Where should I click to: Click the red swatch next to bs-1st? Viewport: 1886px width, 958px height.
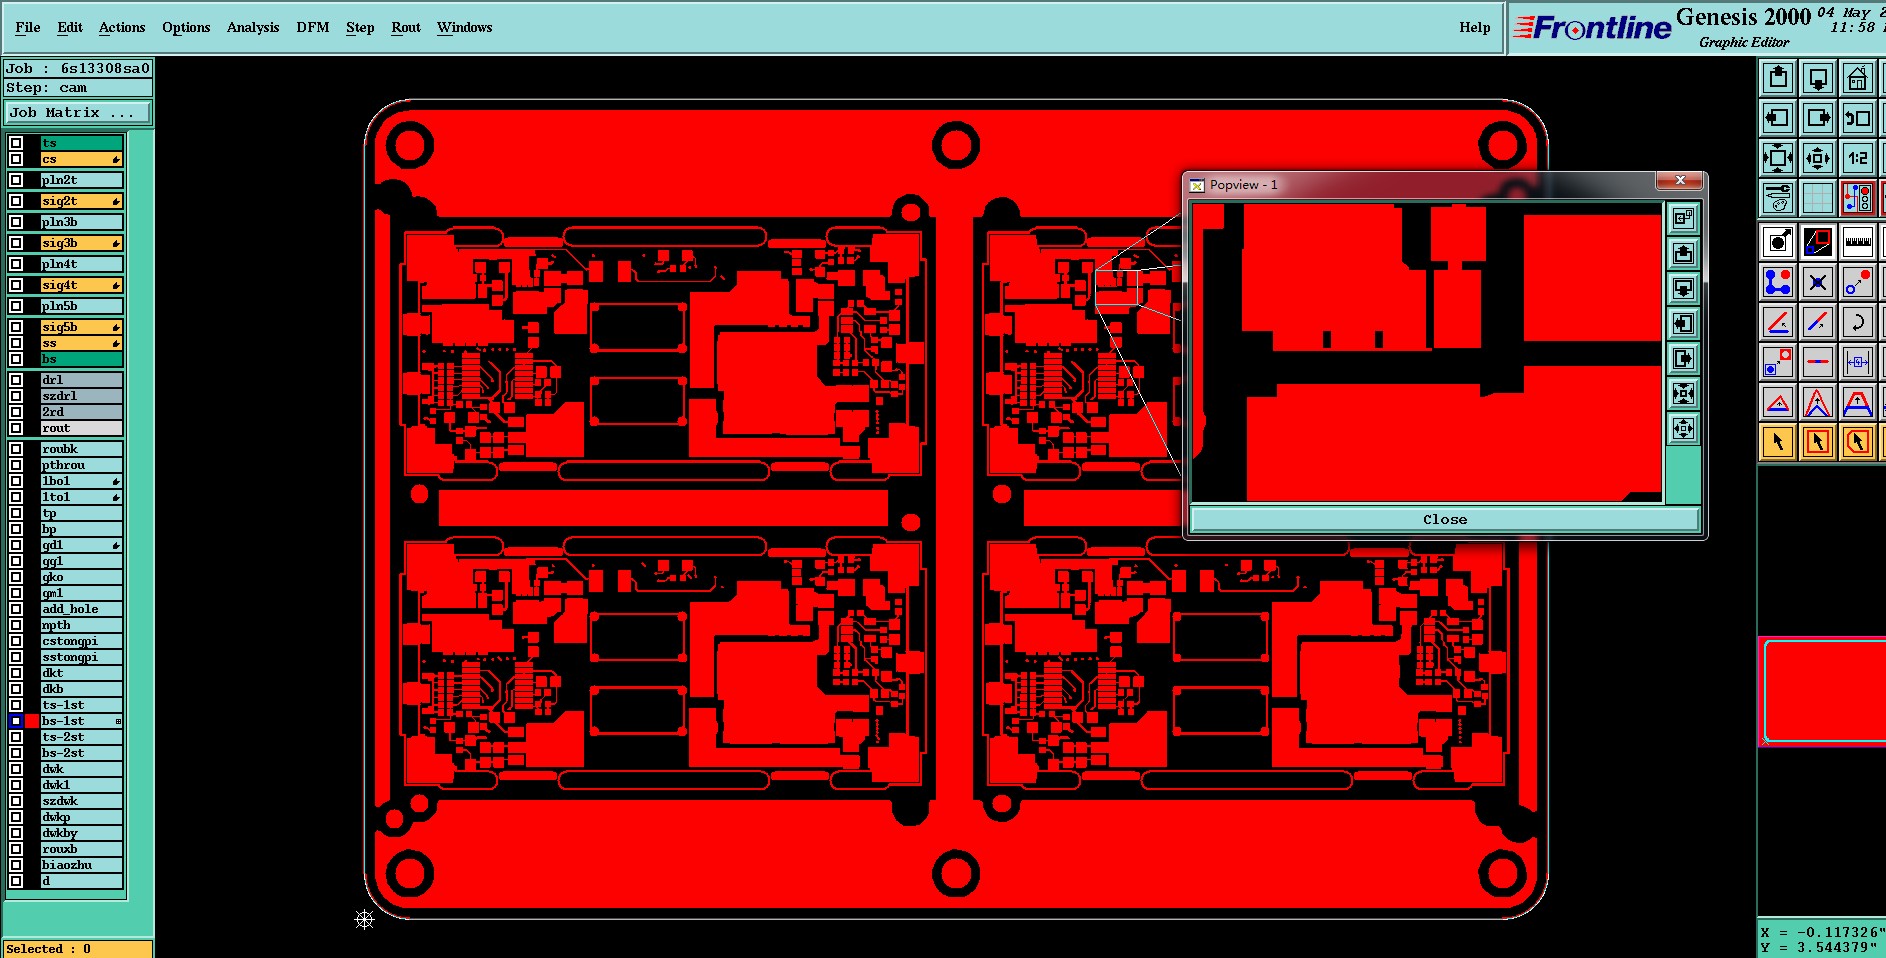32,721
